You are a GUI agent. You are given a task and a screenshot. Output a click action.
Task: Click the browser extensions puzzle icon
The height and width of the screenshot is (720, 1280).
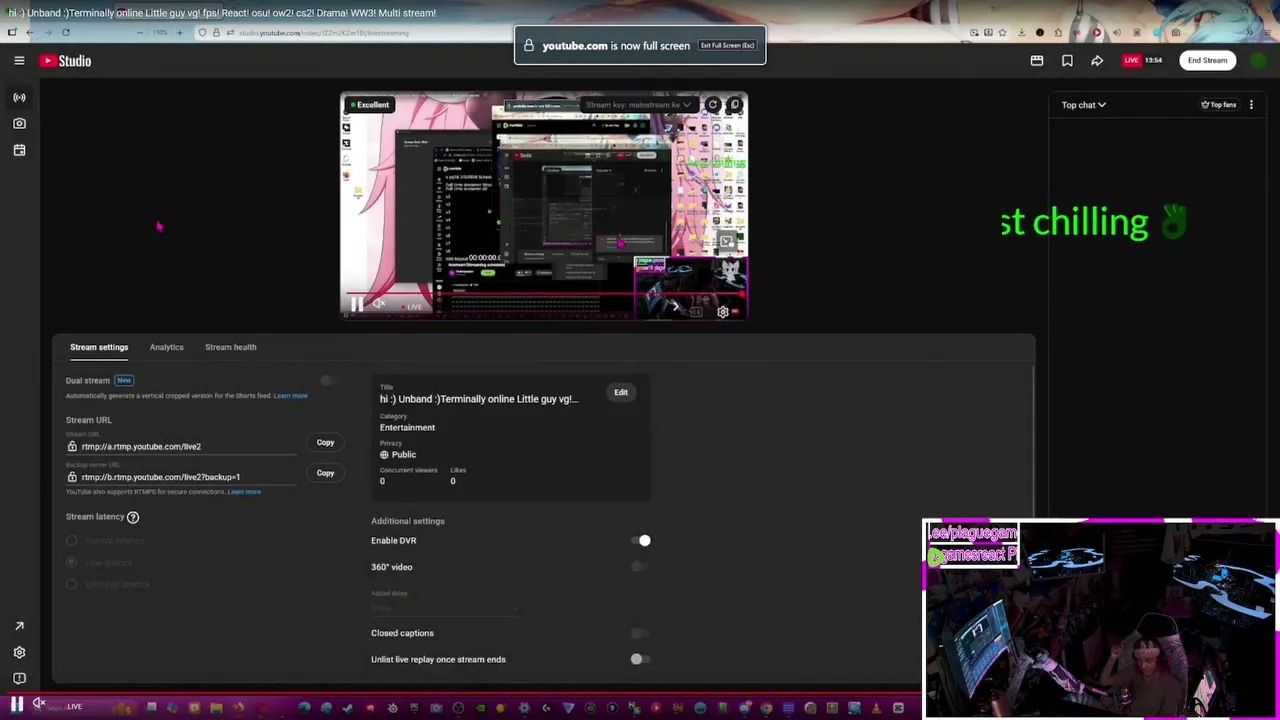pyautogui.click(x=1058, y=32)
